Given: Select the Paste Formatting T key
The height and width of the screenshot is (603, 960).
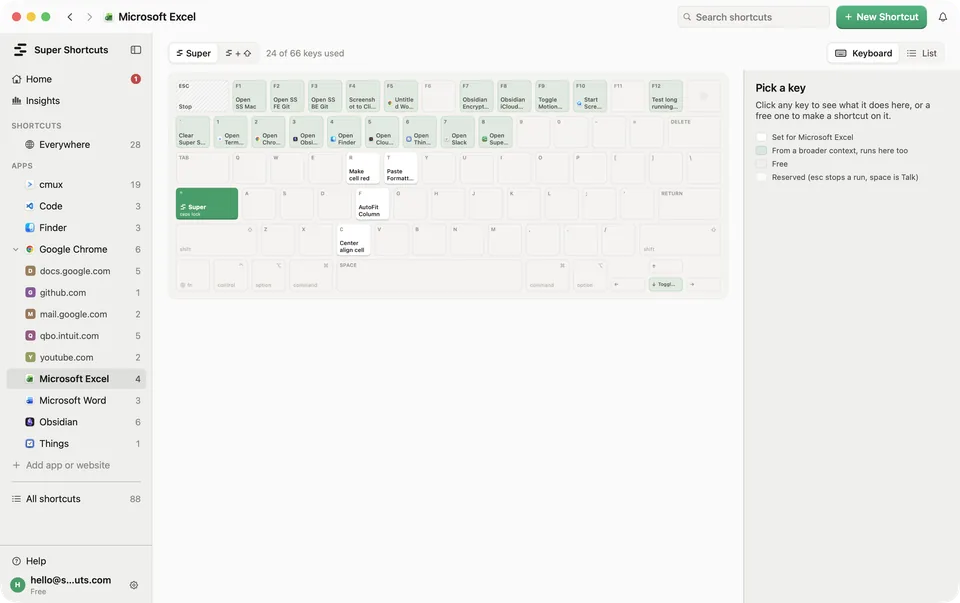Looking at the screenshot, I should click(400, 168).
